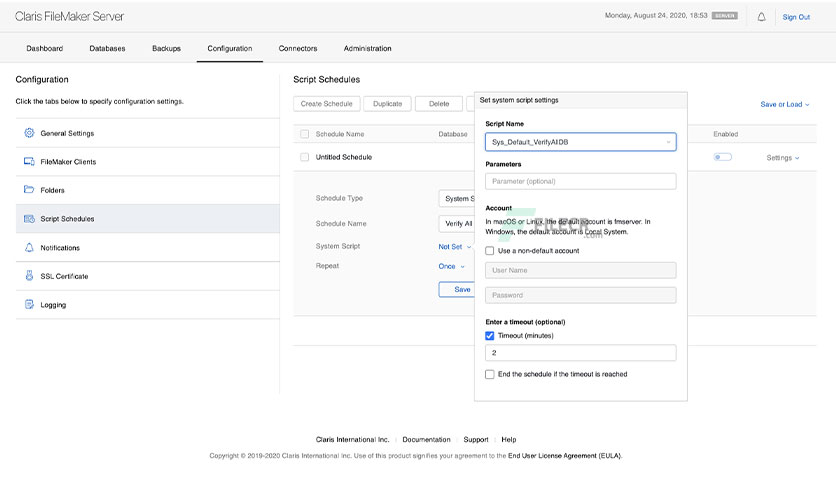Click the Untitled Schedule row name
The width and height of the screenshot is (836, 484).
(343, 157)
